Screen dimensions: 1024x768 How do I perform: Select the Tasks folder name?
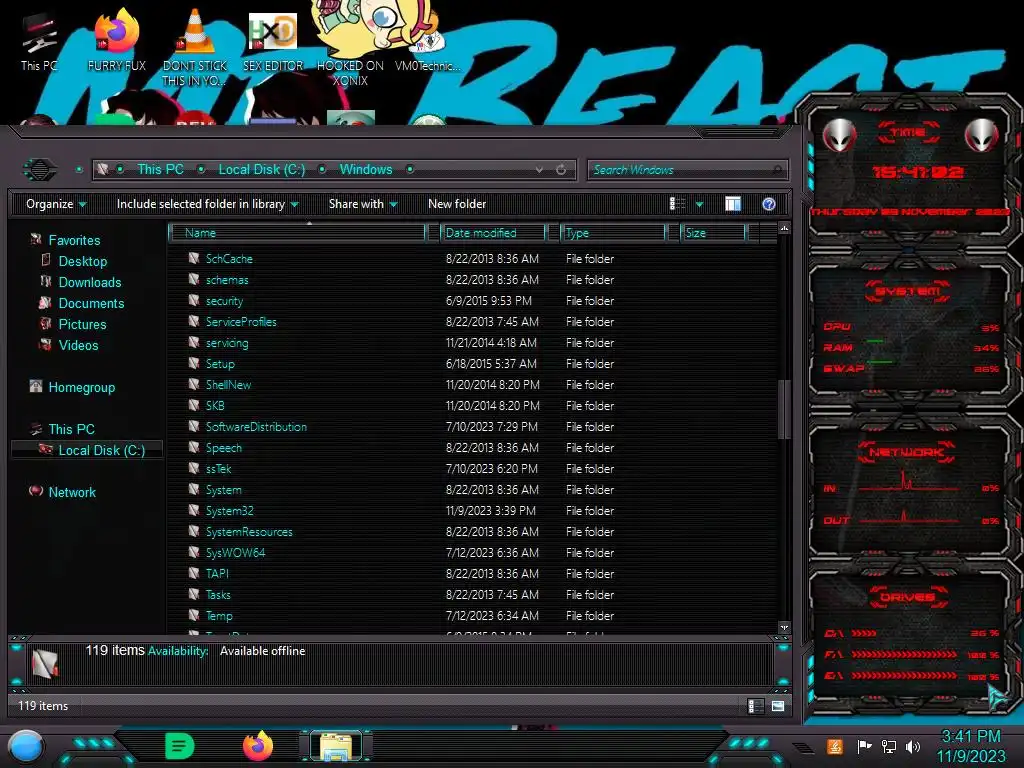218,595
